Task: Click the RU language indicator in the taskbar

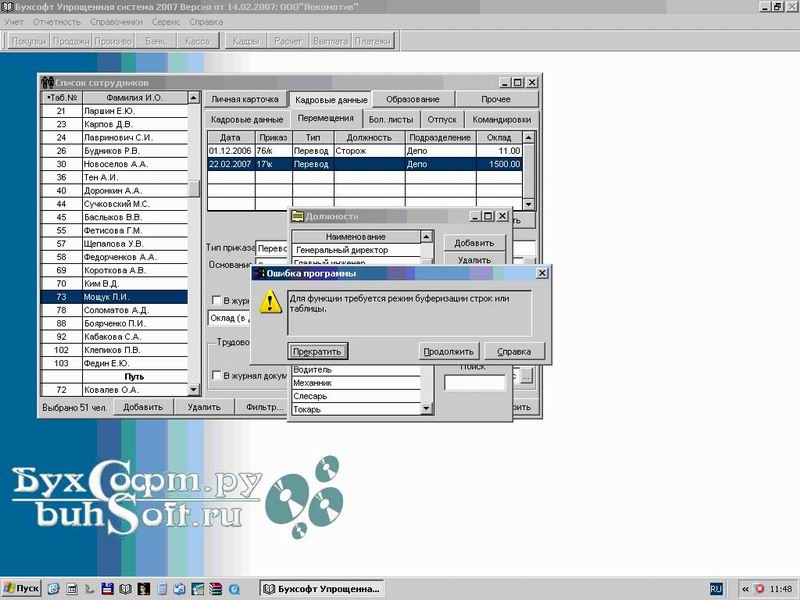Action: (716, 589)
